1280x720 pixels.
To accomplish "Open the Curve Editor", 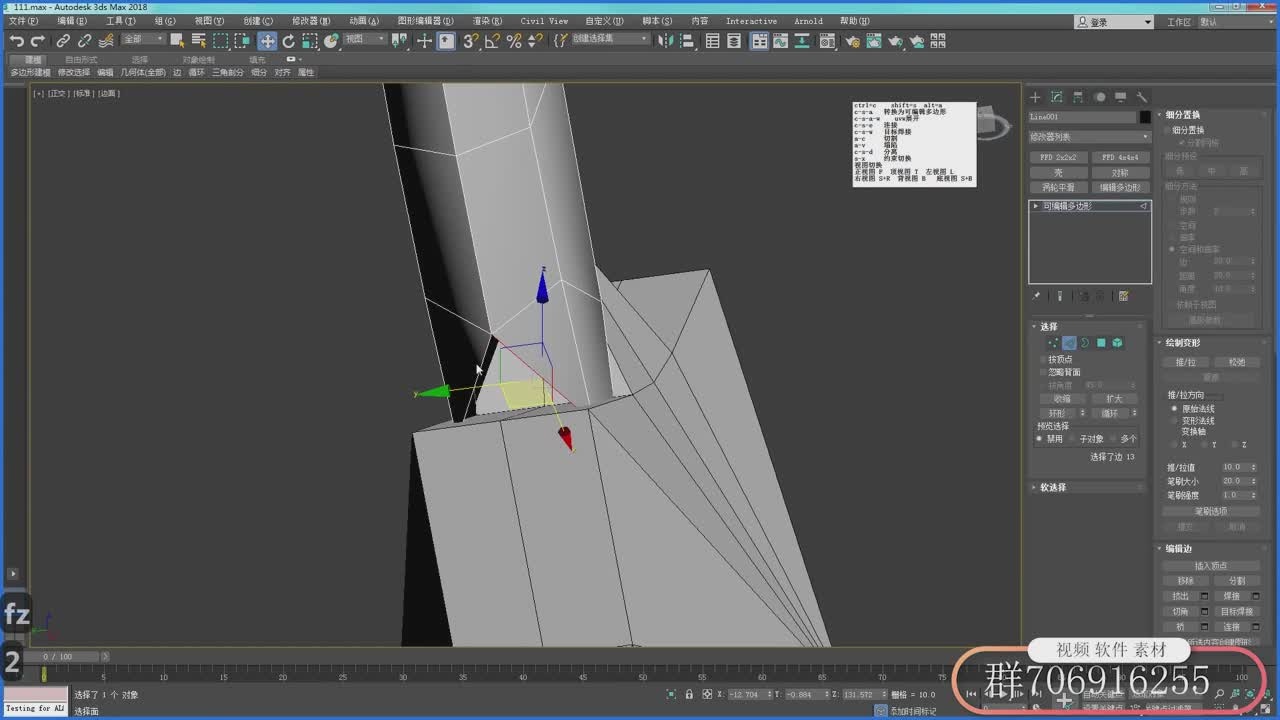I will [782, 41].
